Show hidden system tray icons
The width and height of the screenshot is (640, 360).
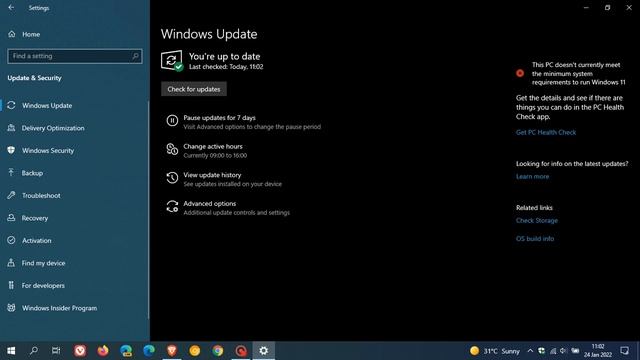tap(530, 351)
